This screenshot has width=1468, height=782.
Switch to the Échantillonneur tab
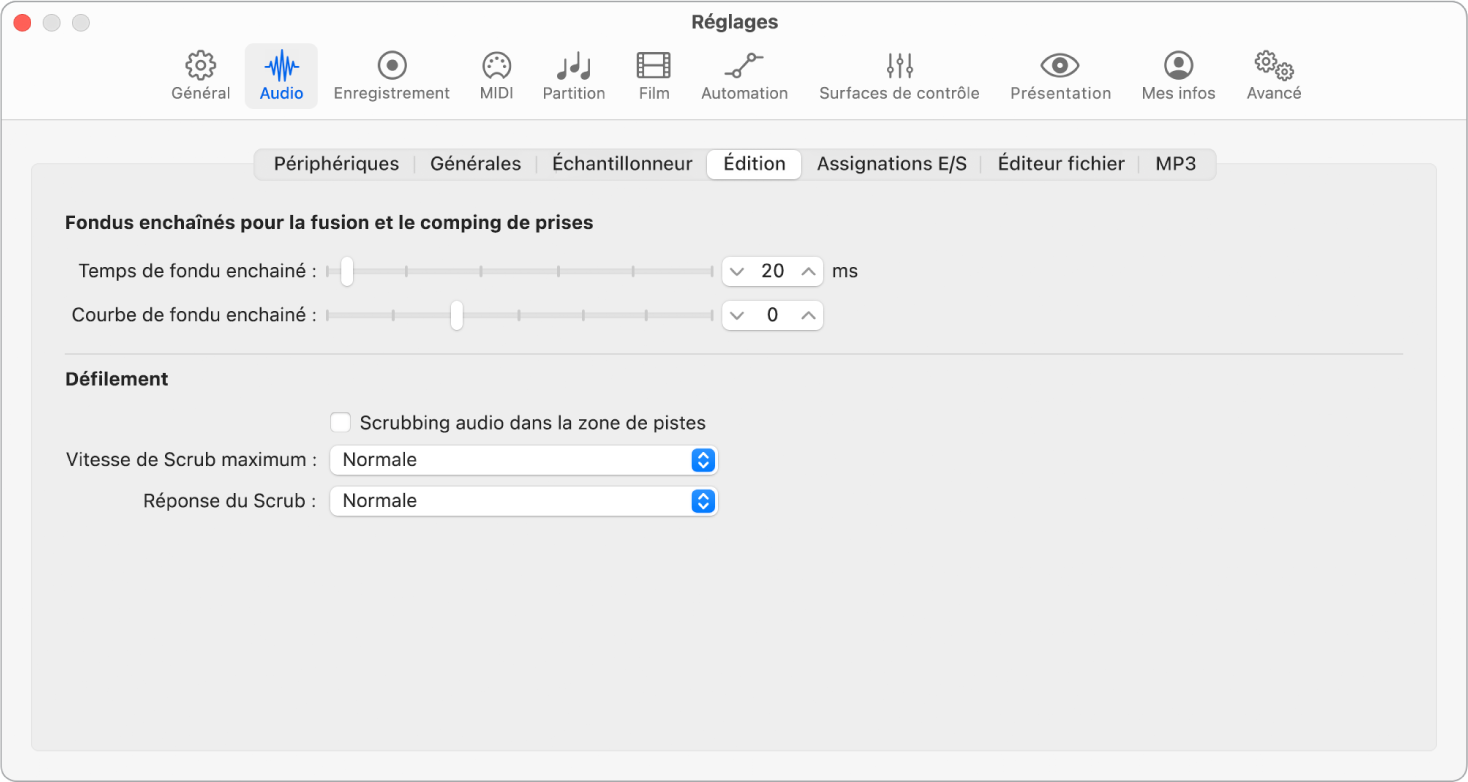pos(622,164)
